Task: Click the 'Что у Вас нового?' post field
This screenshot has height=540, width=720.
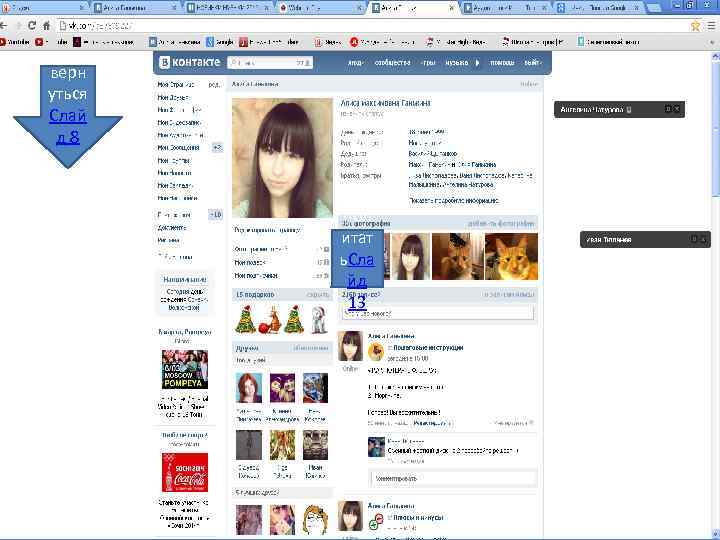Action: click(438, 314)
